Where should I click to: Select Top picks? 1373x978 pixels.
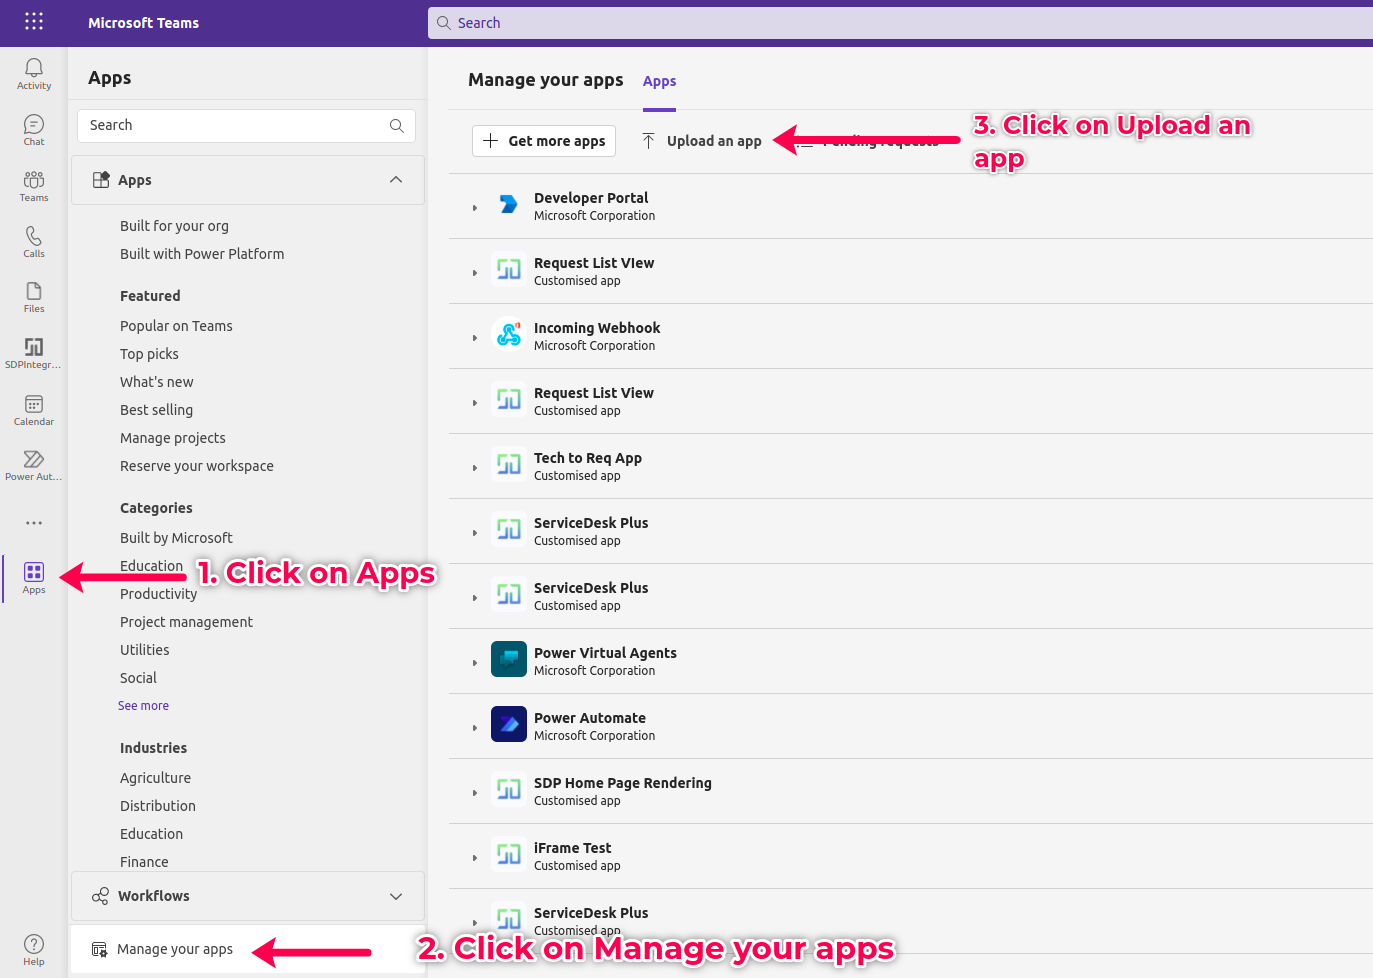click(149, 354)
